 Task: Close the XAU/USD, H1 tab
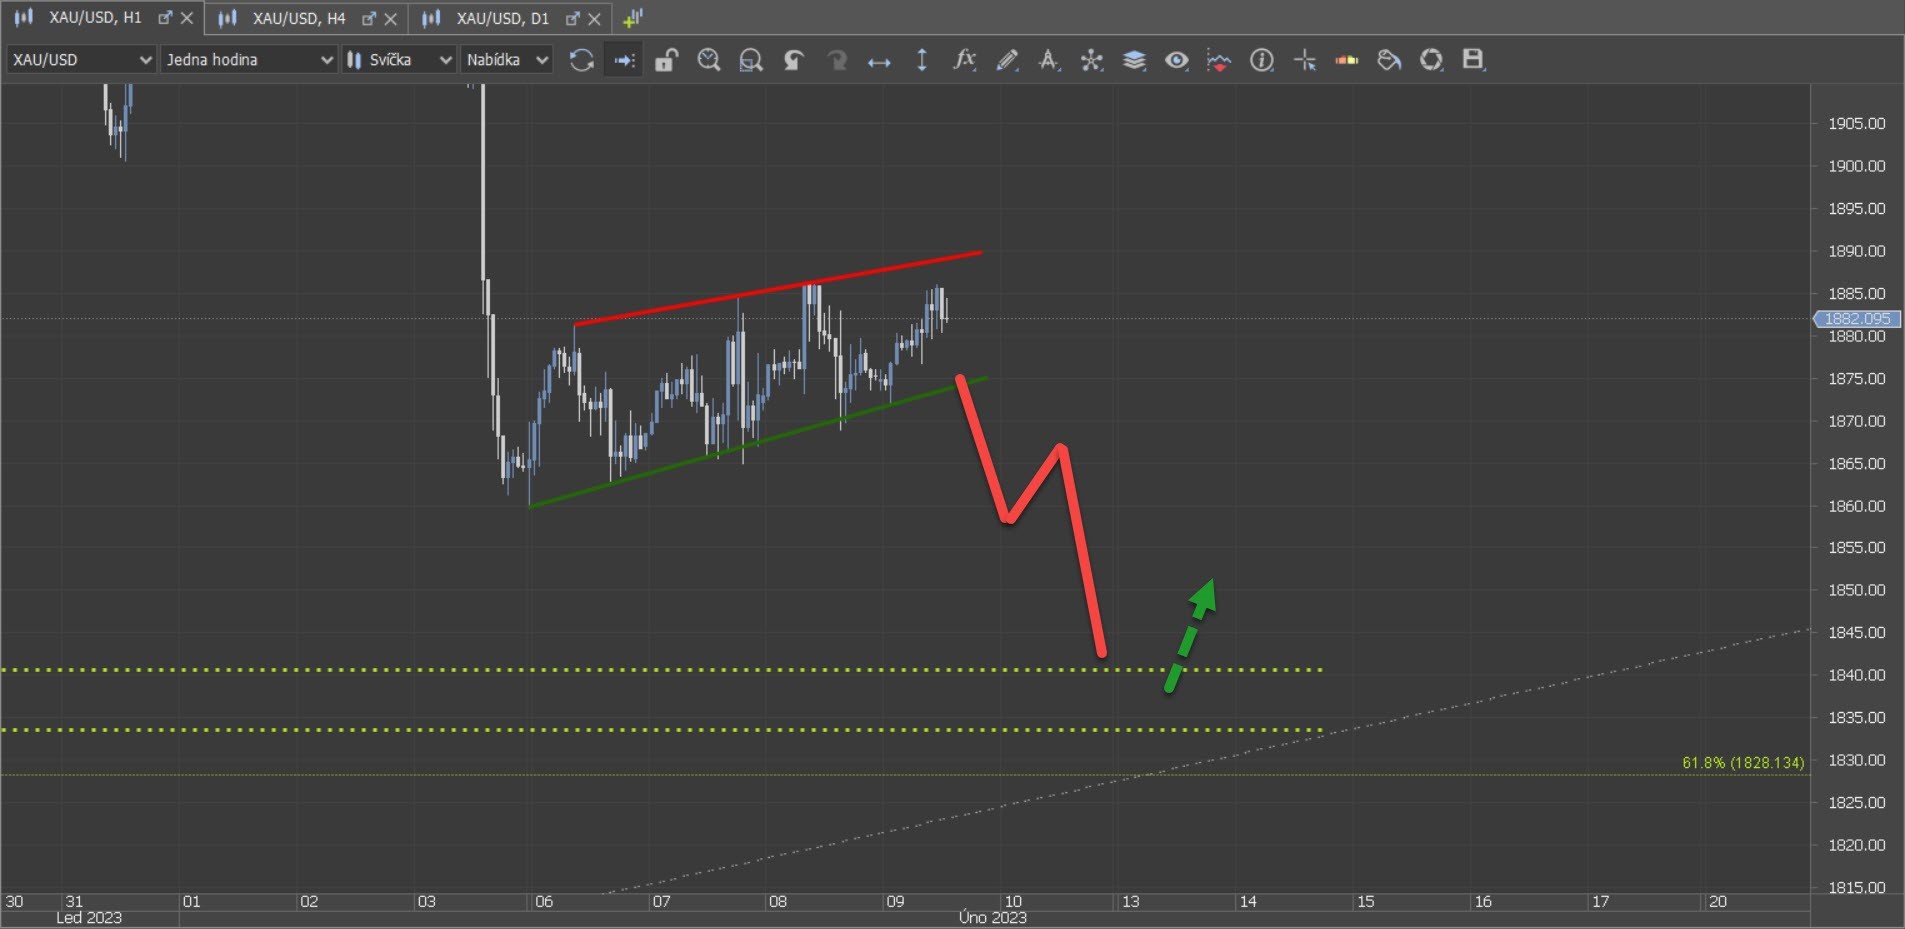click(187, 18)
